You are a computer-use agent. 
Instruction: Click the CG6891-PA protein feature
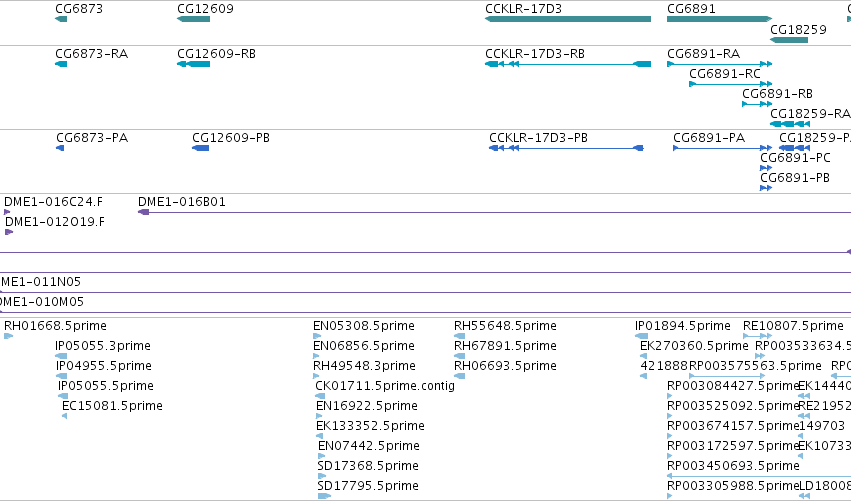click(722, 148)
